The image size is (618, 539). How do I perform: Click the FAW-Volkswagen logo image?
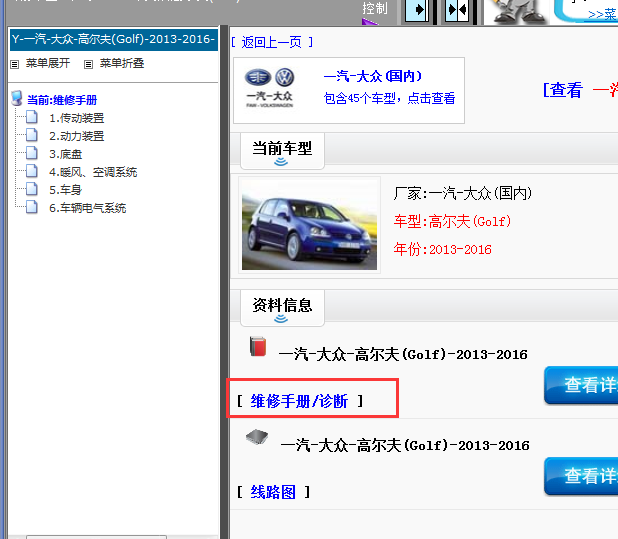coord(270,88)
